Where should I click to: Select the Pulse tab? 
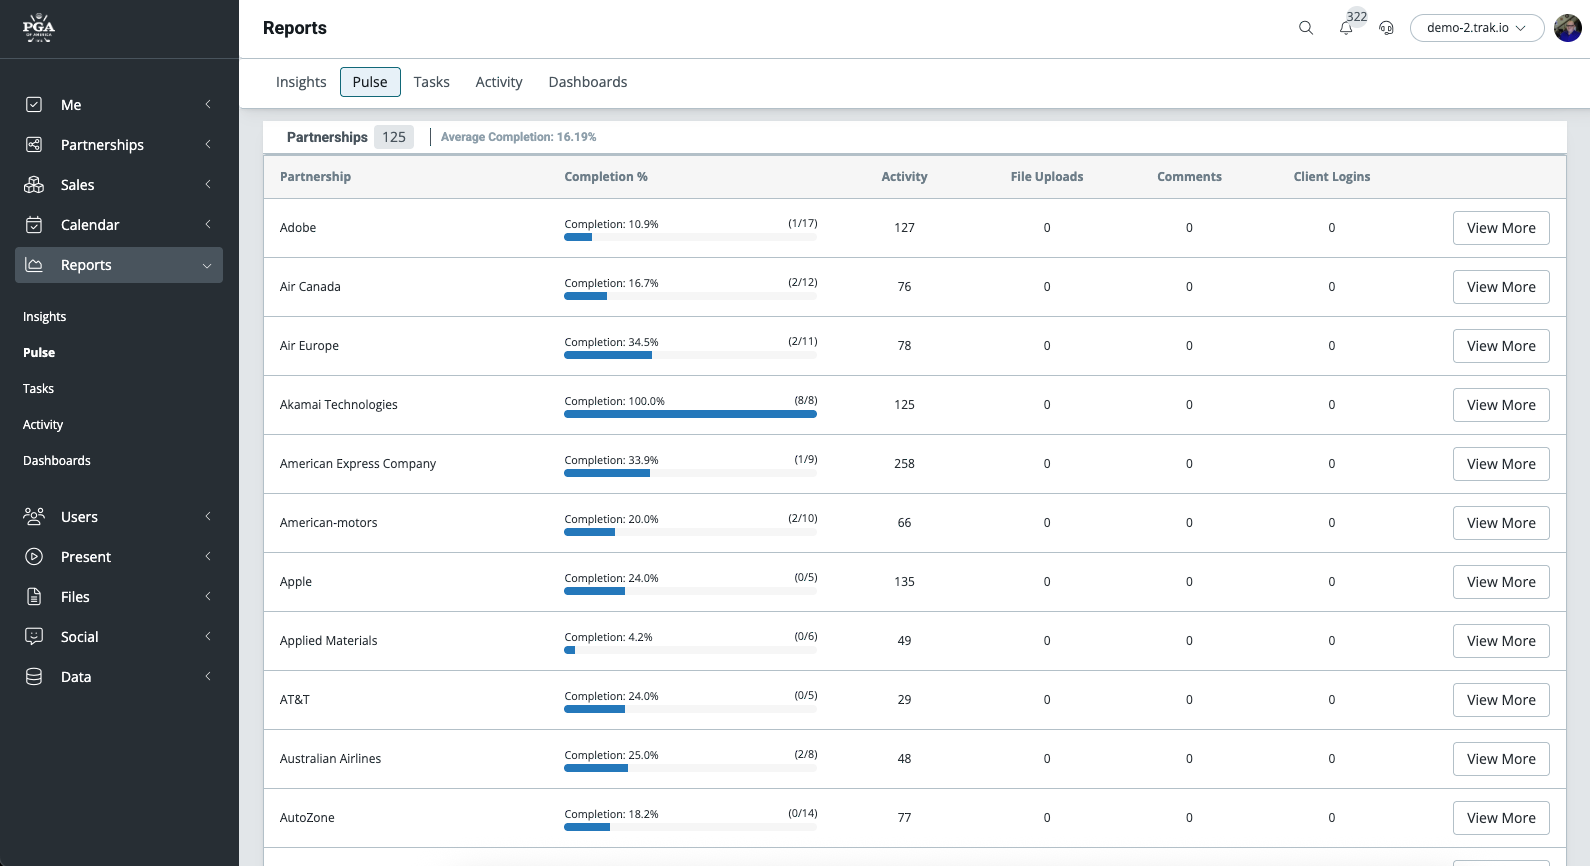[x=370, y=82]
